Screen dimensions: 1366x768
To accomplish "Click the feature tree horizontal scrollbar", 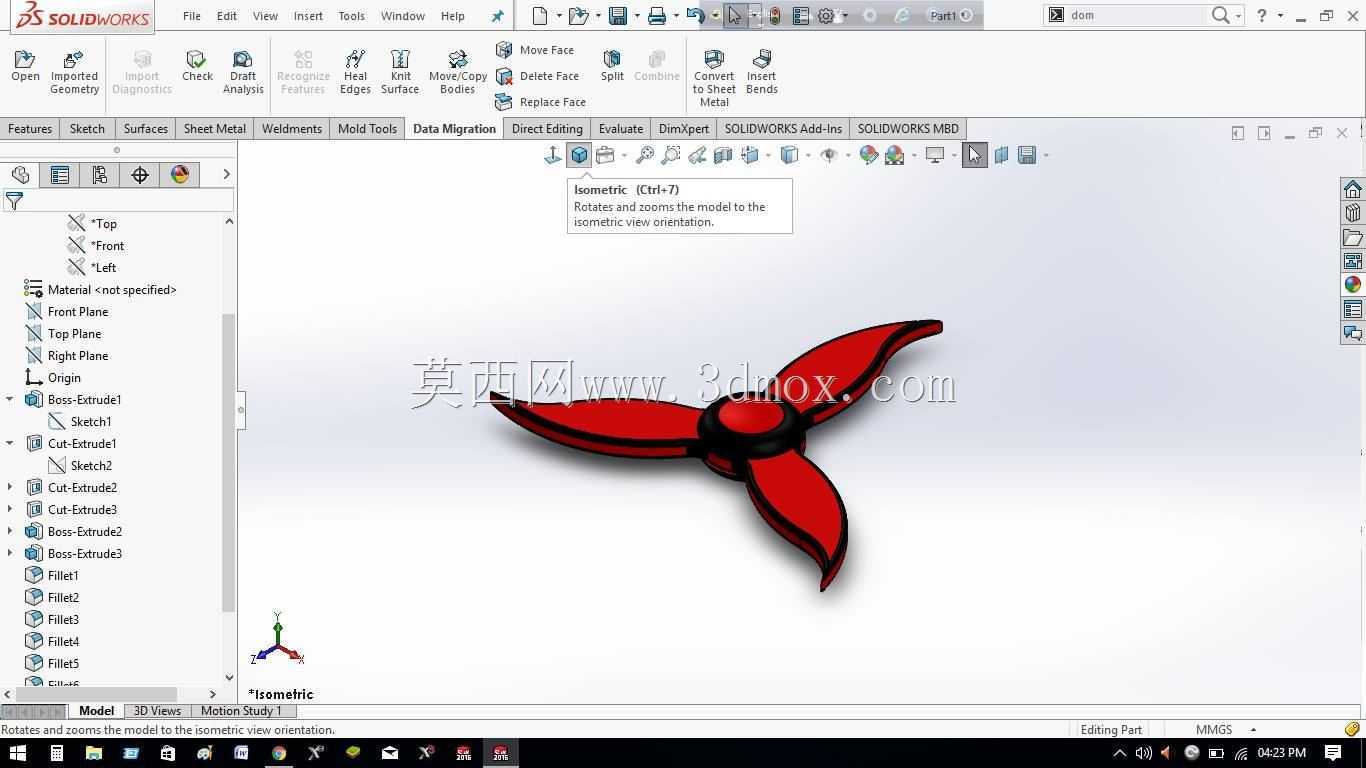I will [96, 694].
